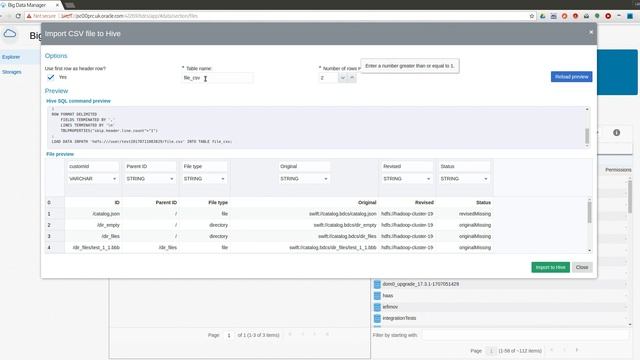Viewport: 640px width, 360px height.
Task: Open the STRING type dropdown for Original
Action: coord(304,179)
